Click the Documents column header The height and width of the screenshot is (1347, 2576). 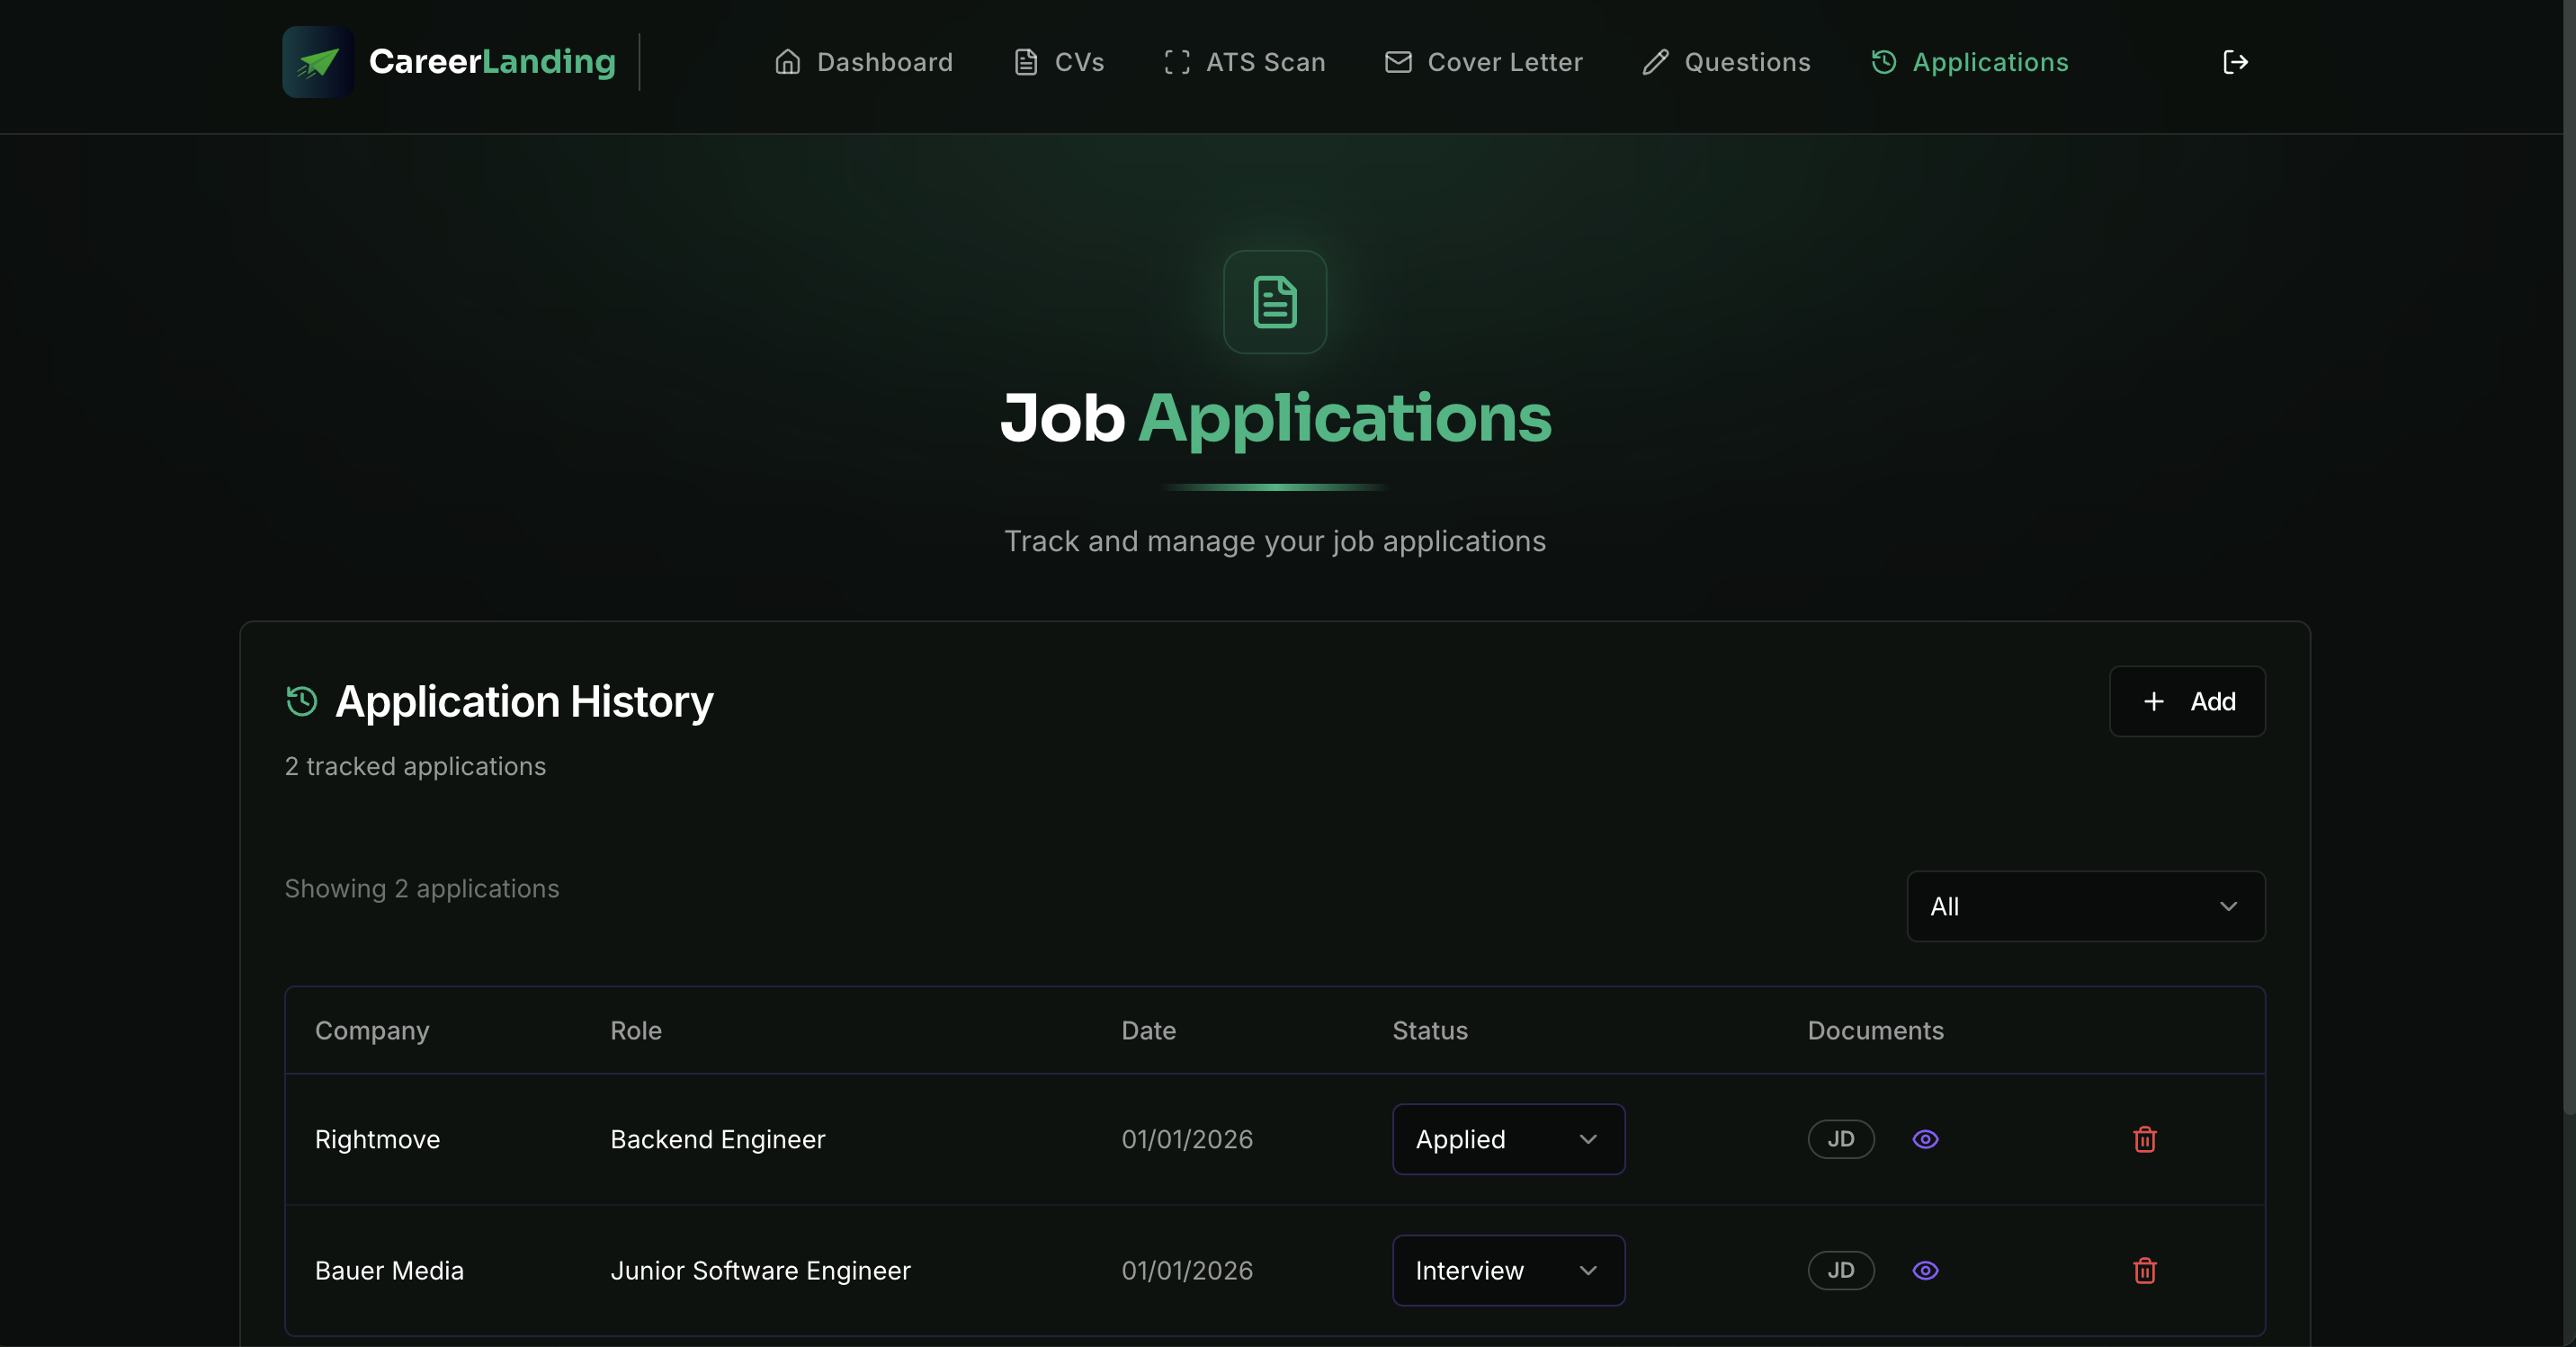pos(1875,1030)
